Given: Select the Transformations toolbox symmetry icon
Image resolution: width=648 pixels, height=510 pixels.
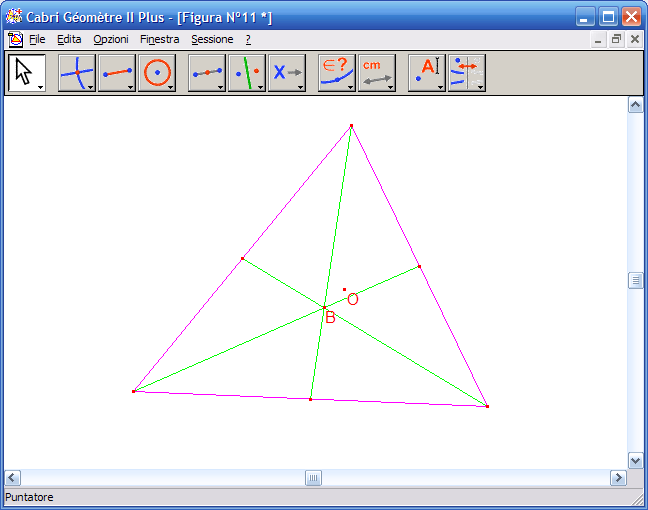Looking at the screenshot, I should click(247, 73).
